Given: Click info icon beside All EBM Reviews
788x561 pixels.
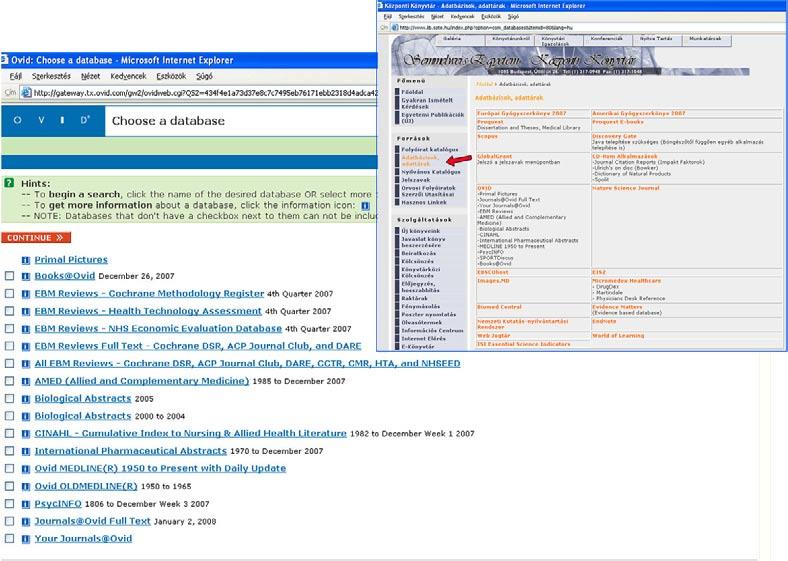Looking at the screenshot, I should [26, 363].
